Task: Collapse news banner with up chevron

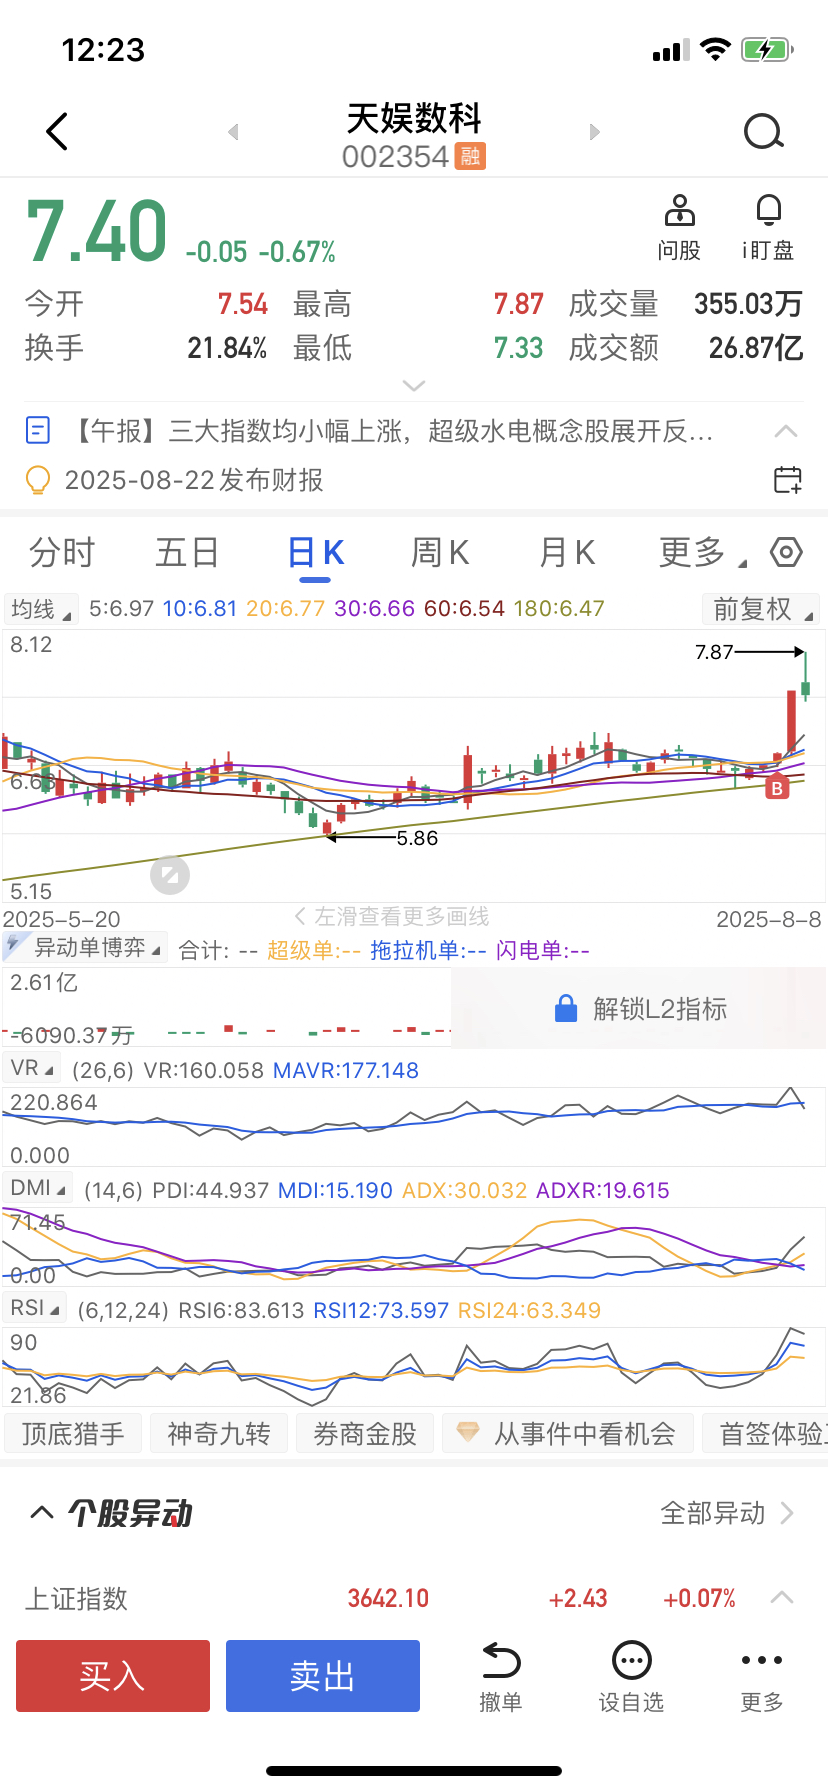Action: (x=786, y=431)
